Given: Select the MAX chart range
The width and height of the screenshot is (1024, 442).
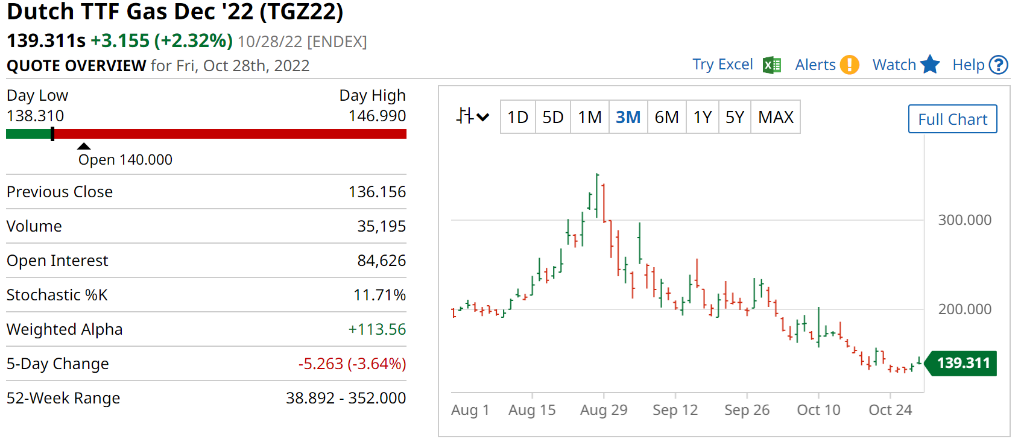Looking at the screenshot, I should [776, 117].
